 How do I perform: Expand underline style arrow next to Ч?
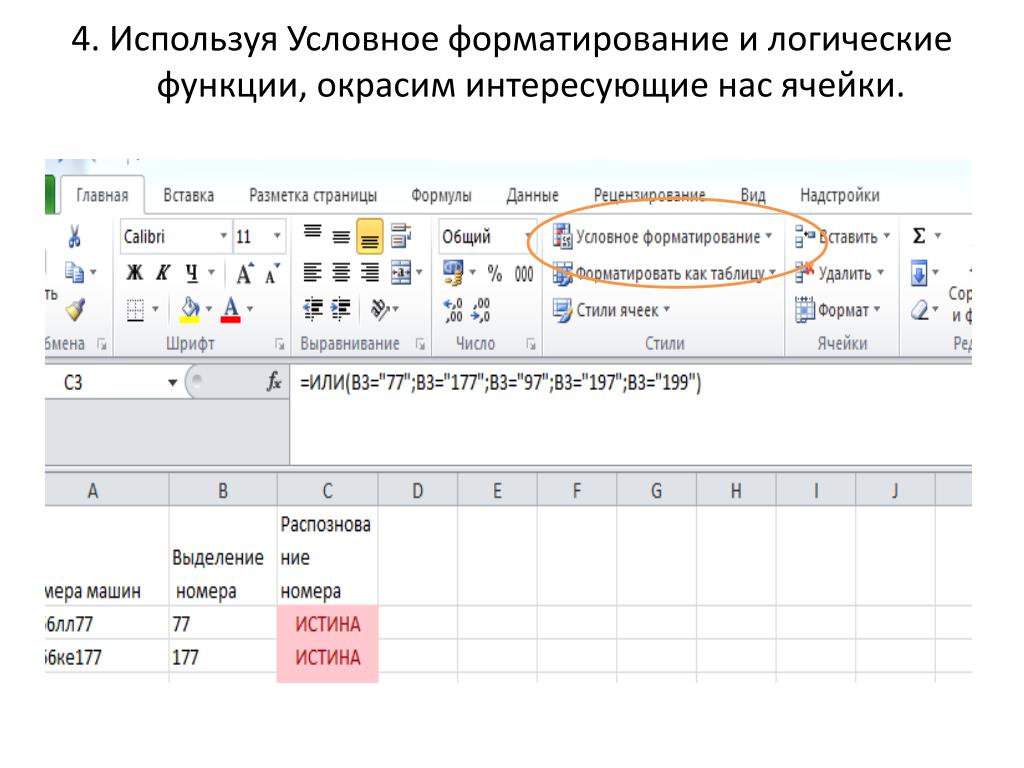(211, 272)
